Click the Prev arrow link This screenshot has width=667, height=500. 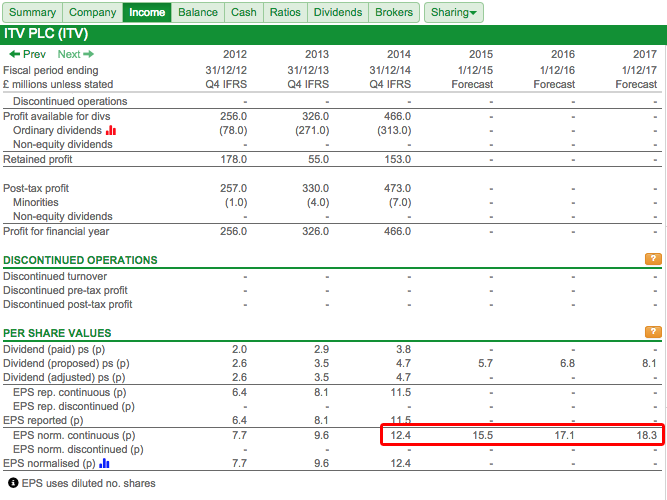(x=28, y=54)
